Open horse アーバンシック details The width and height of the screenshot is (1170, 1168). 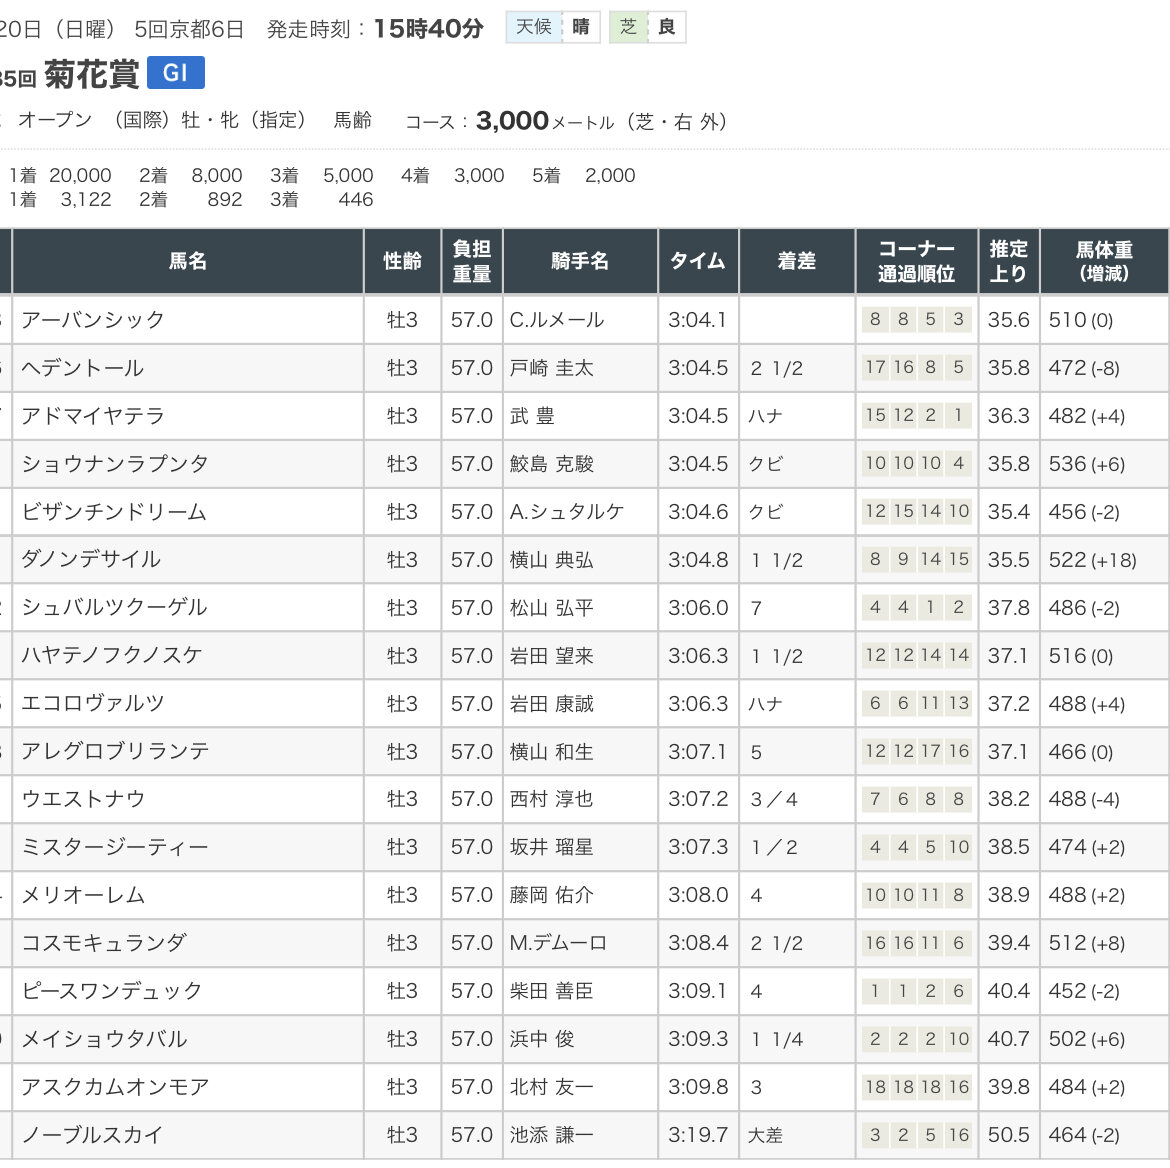point(93,320)
